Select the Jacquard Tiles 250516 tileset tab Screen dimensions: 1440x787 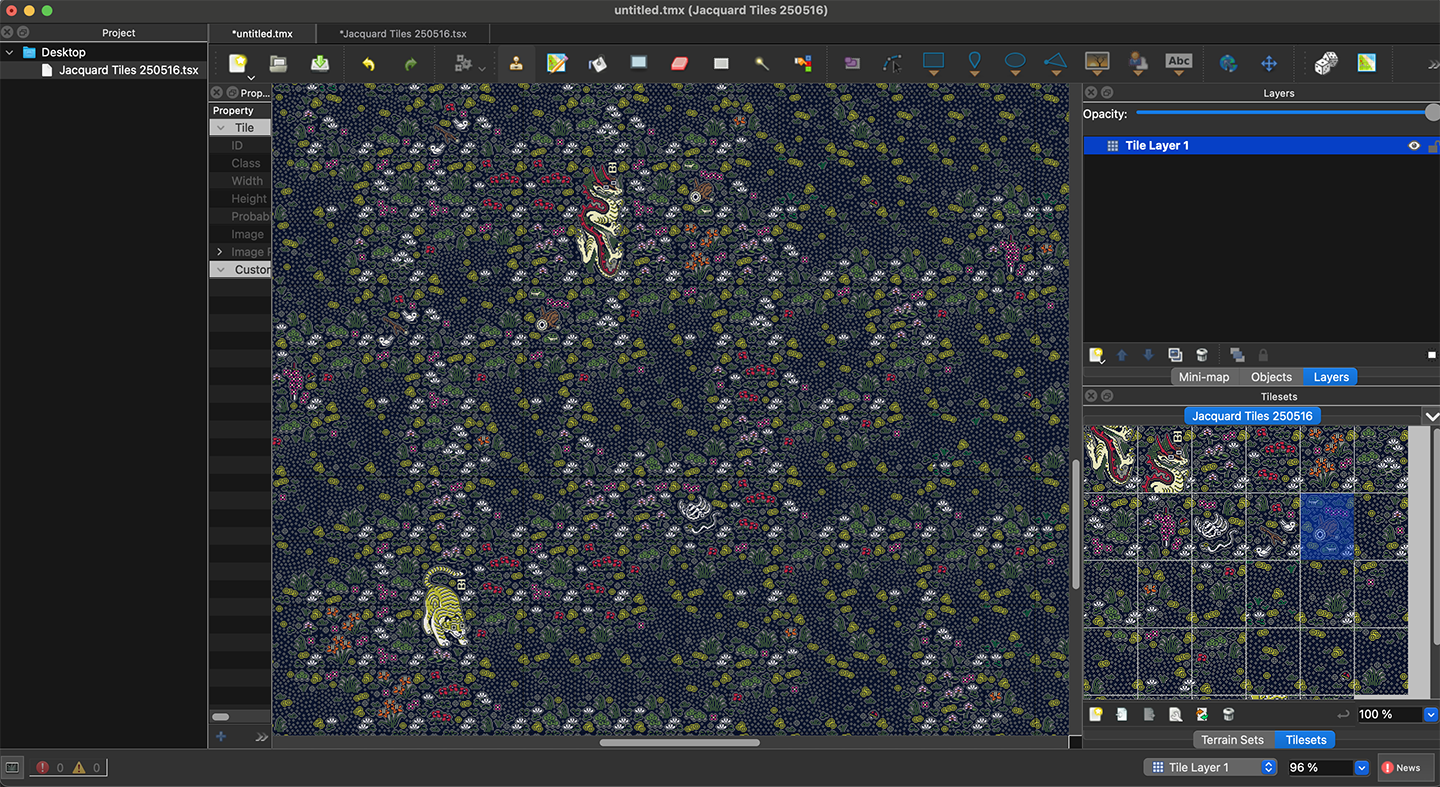point(1252,416)
